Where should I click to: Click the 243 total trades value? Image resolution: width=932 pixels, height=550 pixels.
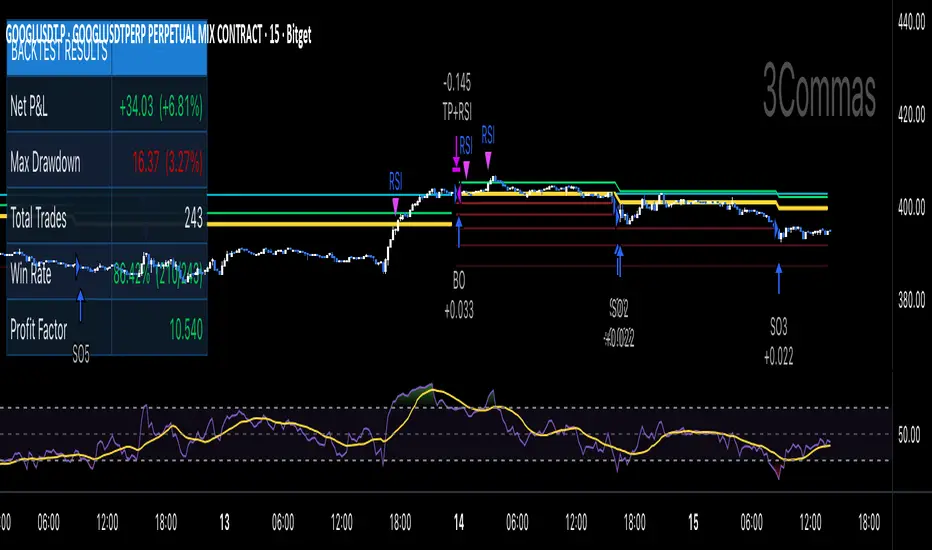coord(193,218)
